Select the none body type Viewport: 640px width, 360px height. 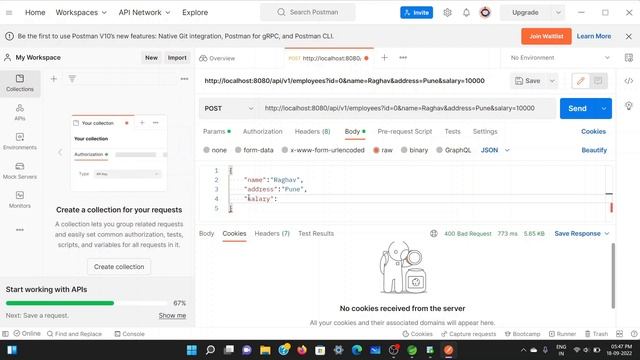tap(215, 150)
